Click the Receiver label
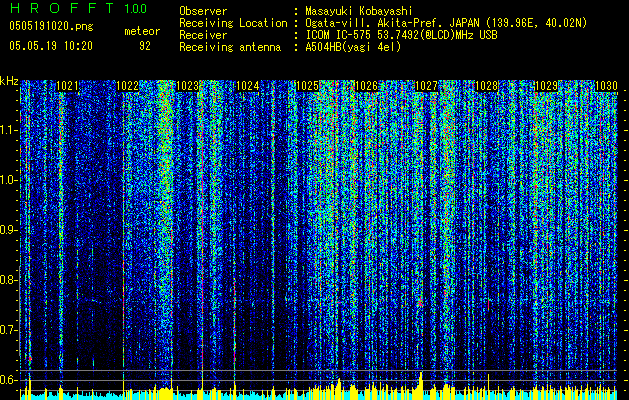The image size is (629, 400). (x=203, y=35)
